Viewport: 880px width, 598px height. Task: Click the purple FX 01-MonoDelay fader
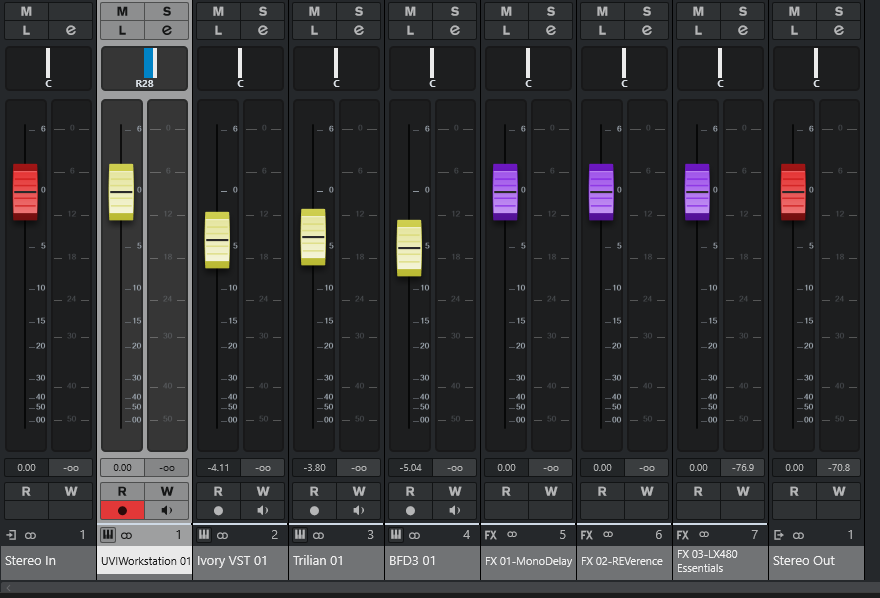coord(505,192)
